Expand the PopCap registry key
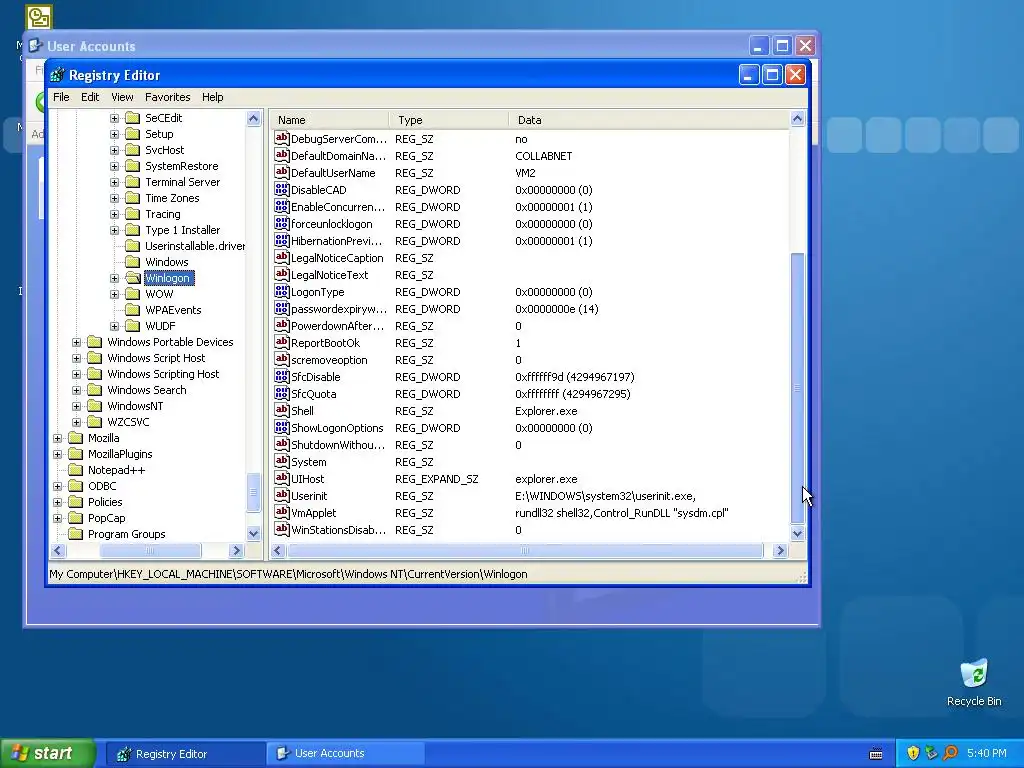The height and width of the screenshot is (768, 1024). pyautogui.click(x=57, y=518)
